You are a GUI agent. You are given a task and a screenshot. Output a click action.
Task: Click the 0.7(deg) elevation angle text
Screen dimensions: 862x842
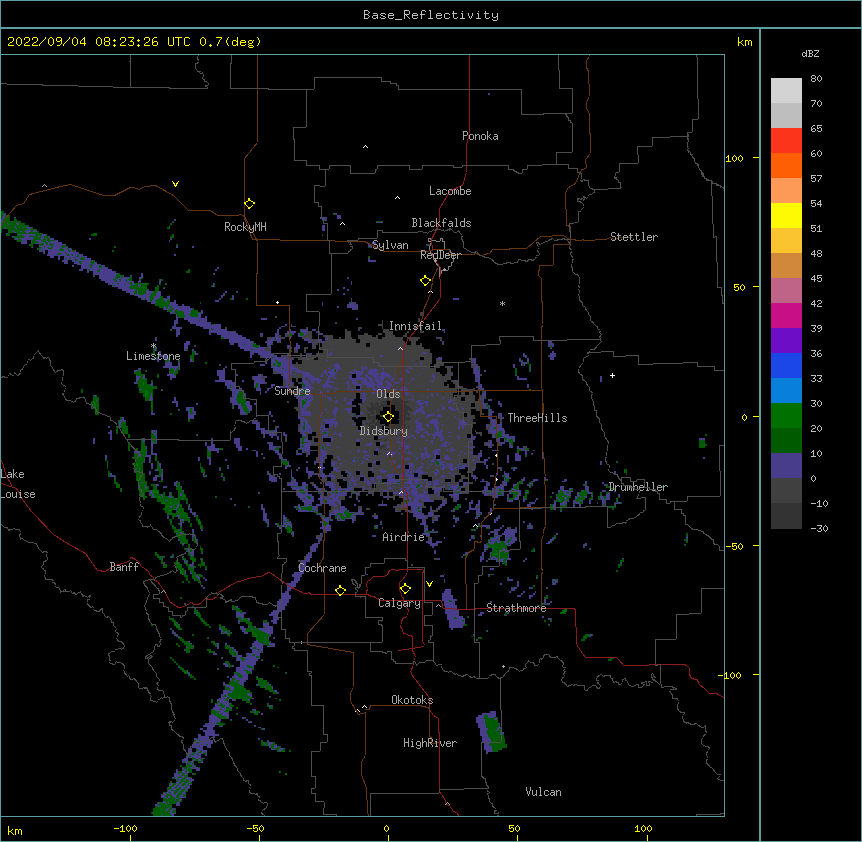tap(230, 42)
